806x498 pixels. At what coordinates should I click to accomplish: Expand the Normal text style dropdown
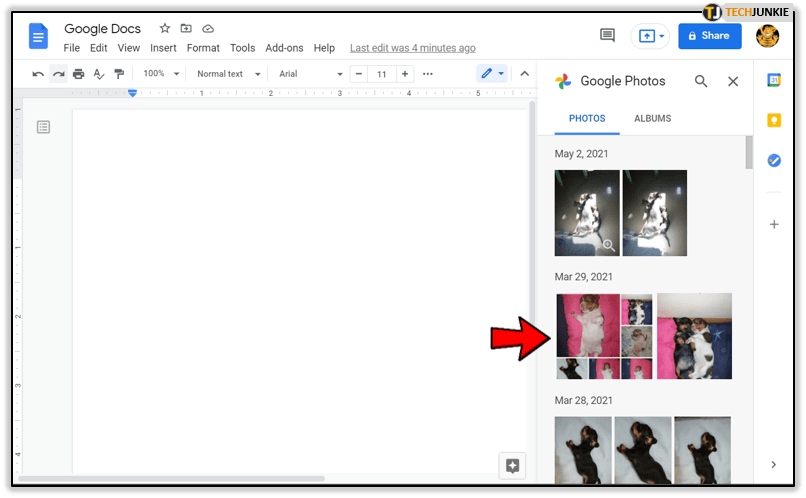(x=228, y=74)
